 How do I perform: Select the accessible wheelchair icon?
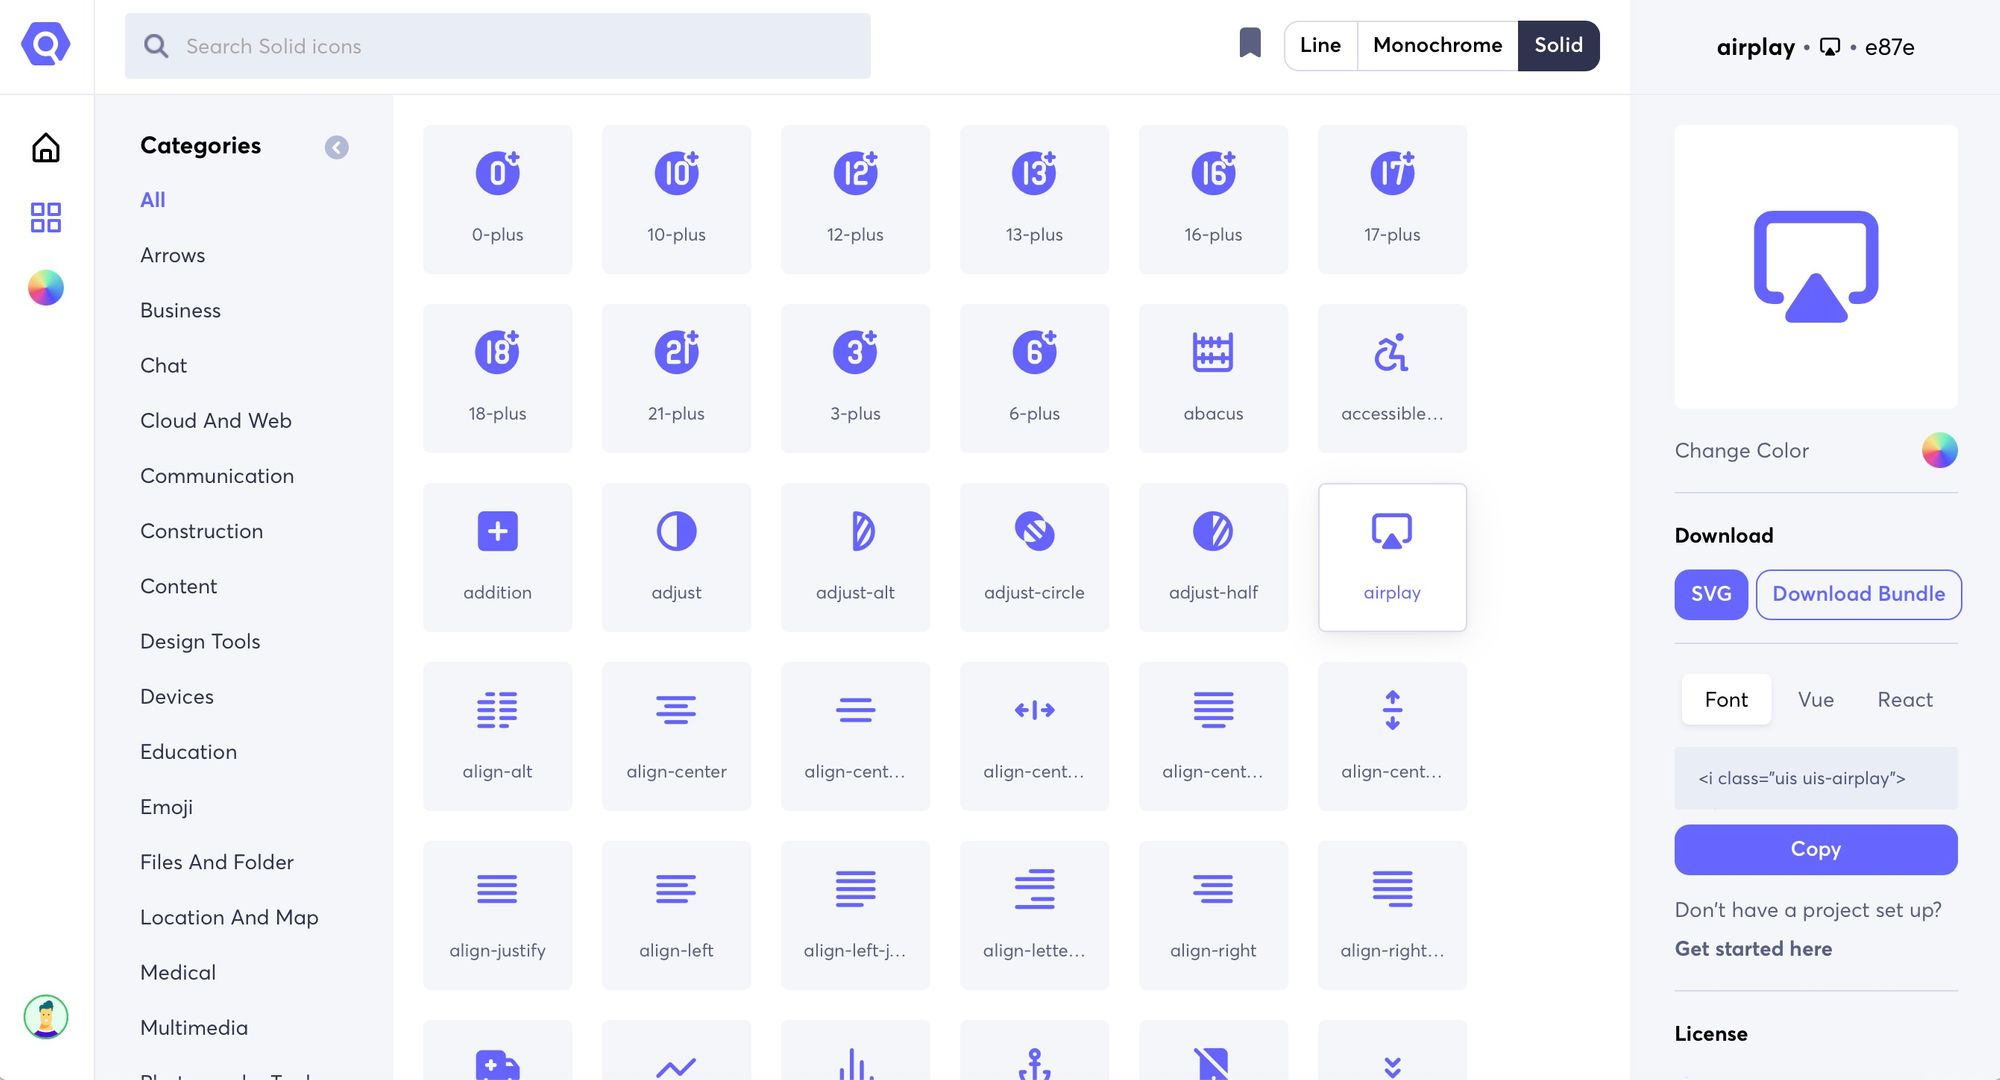[x=1393, y=378]
